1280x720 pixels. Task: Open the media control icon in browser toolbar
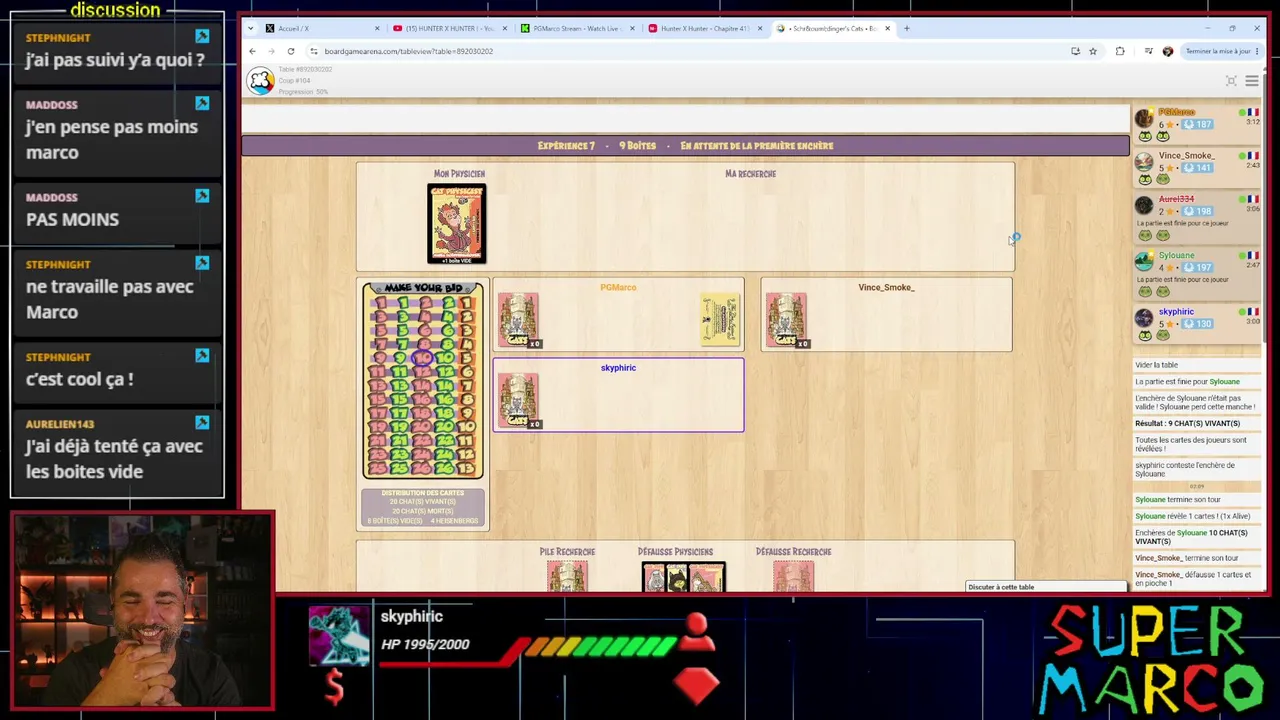click(1148, 51)
